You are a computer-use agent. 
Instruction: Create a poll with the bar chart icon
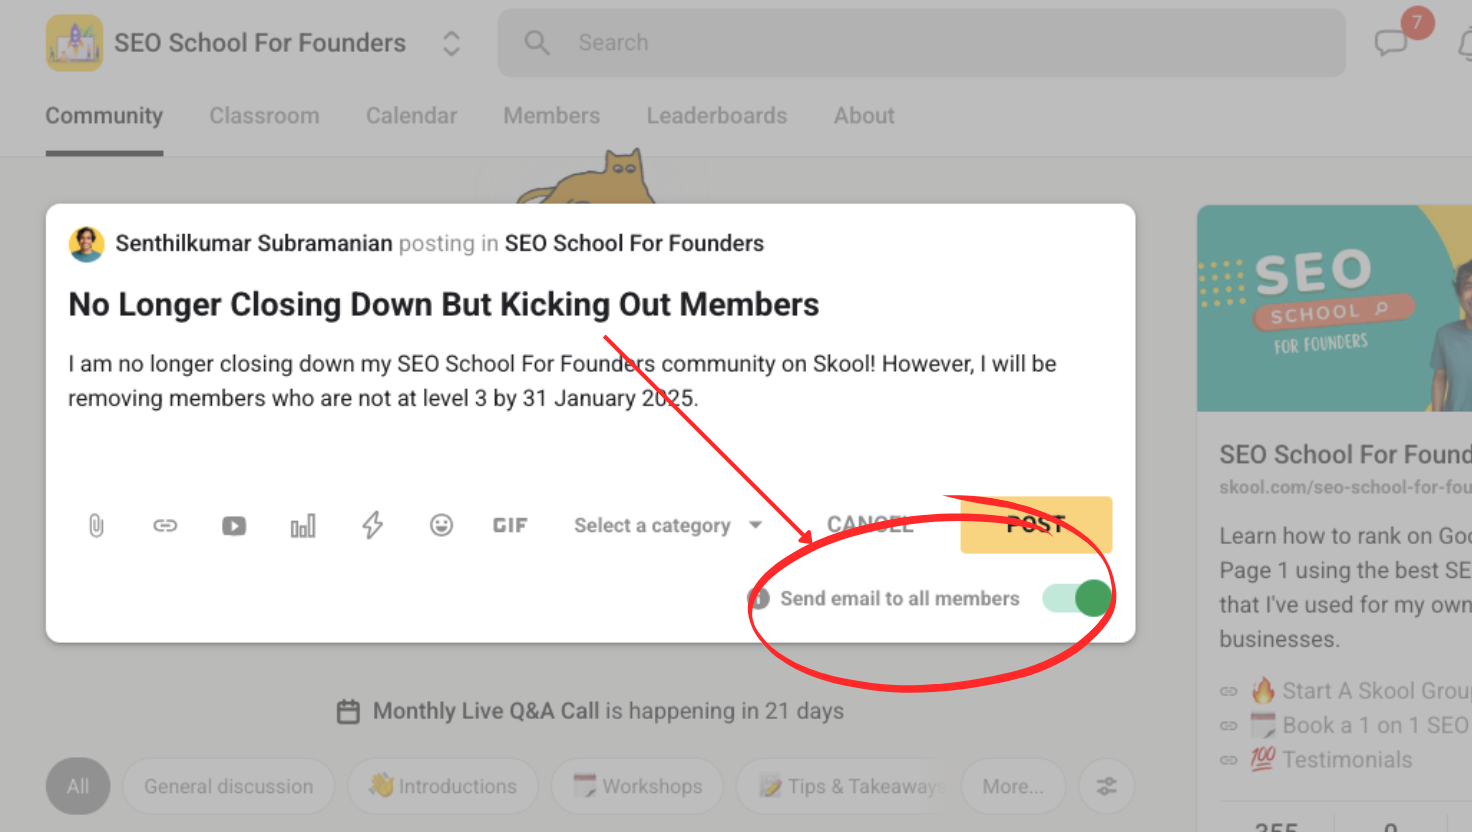click(x=303, y=526)
